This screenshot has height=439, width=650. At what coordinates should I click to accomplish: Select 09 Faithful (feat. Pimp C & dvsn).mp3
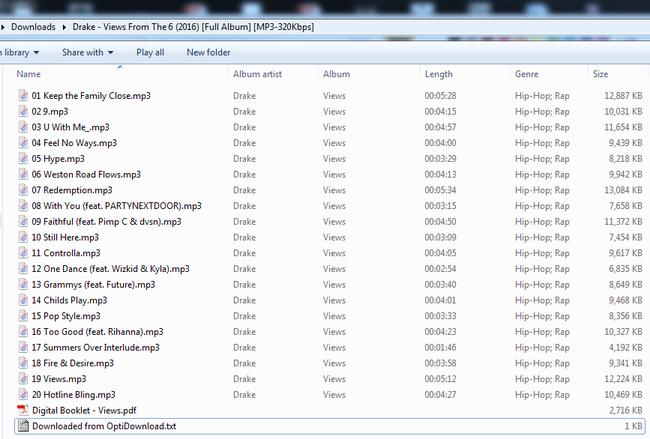(107, 222)
